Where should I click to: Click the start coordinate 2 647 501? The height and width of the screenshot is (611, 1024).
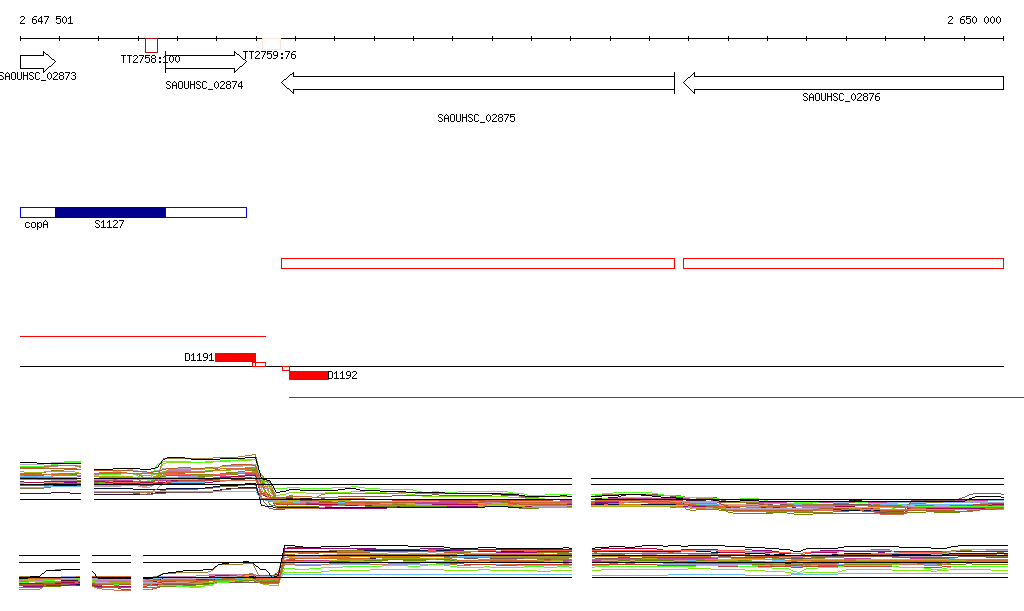[46, 20]
